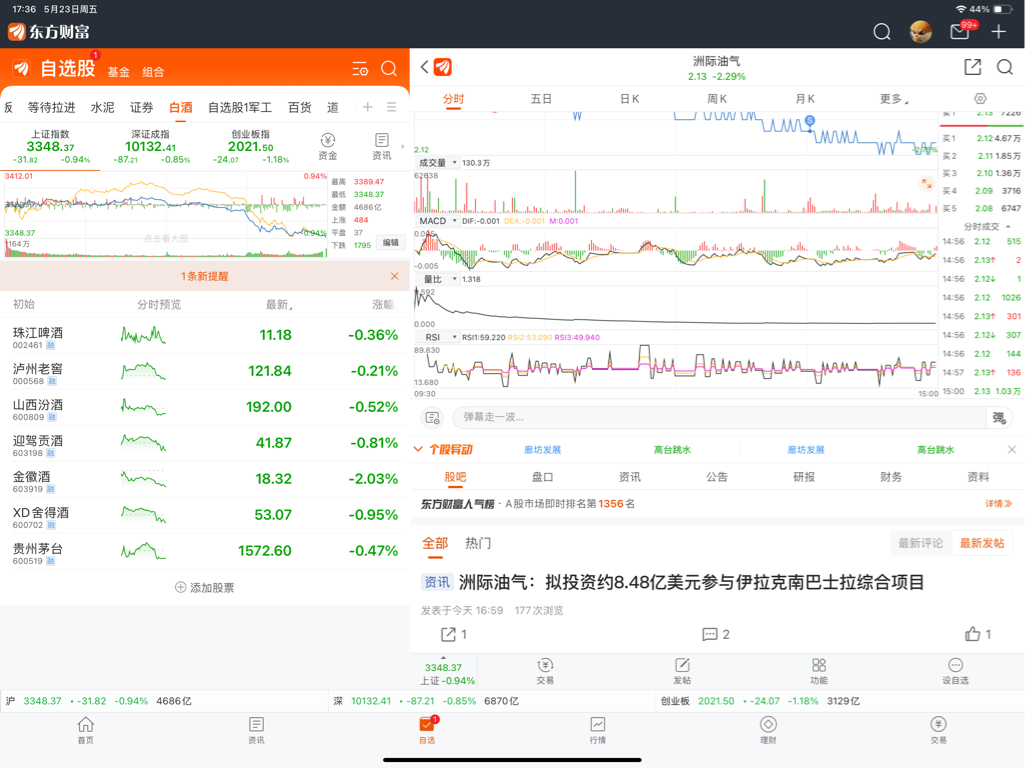1025x768 pixels.
Task: Close the 个股异动 ticker bar
Action: 1011,450
